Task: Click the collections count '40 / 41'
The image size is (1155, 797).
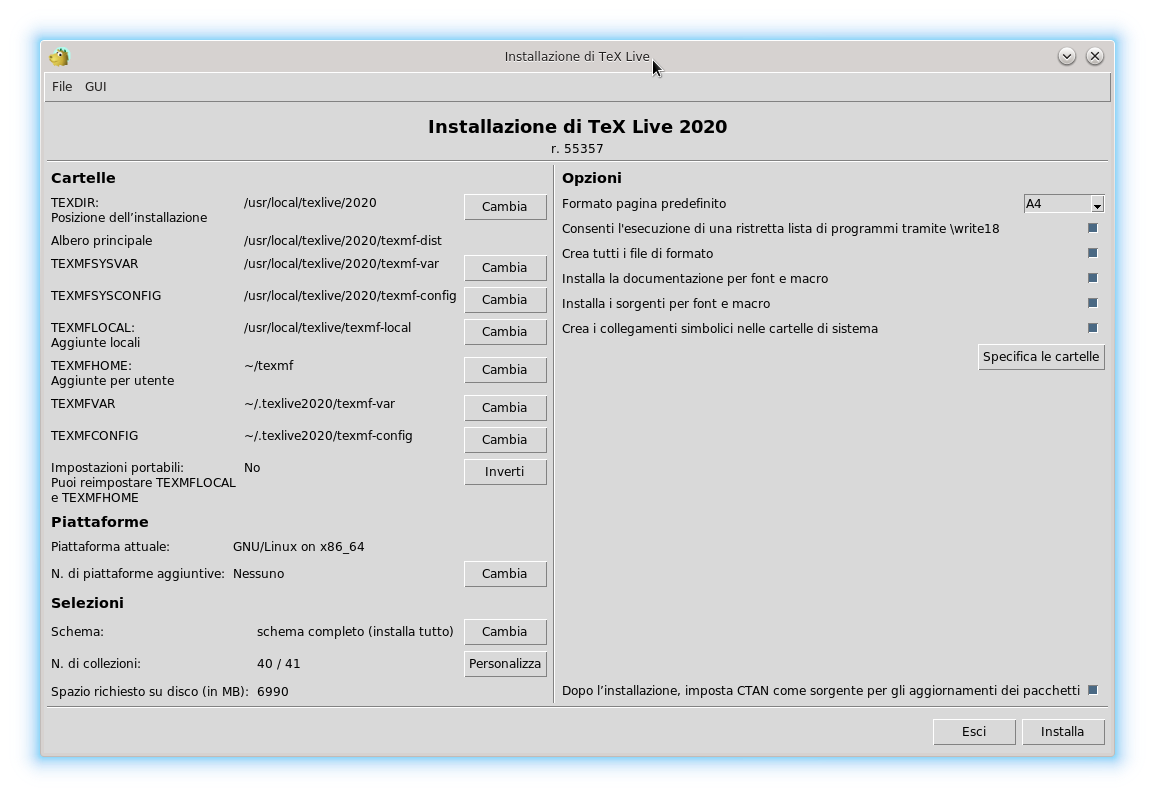Action: tap(278, 664)
